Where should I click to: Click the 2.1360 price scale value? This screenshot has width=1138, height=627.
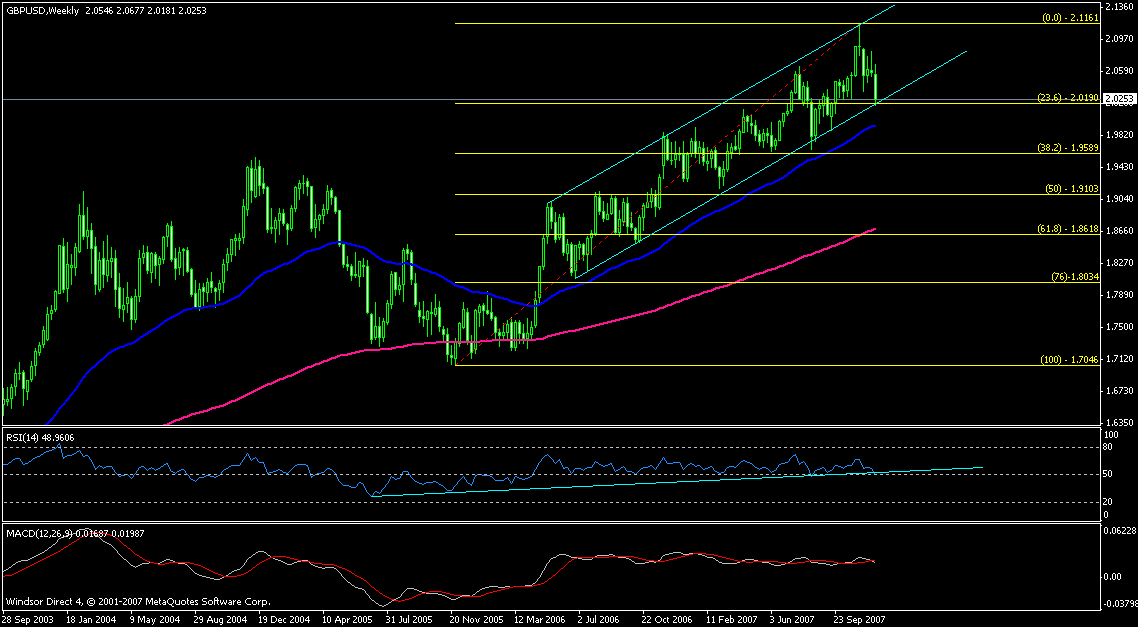(1118, 7)
